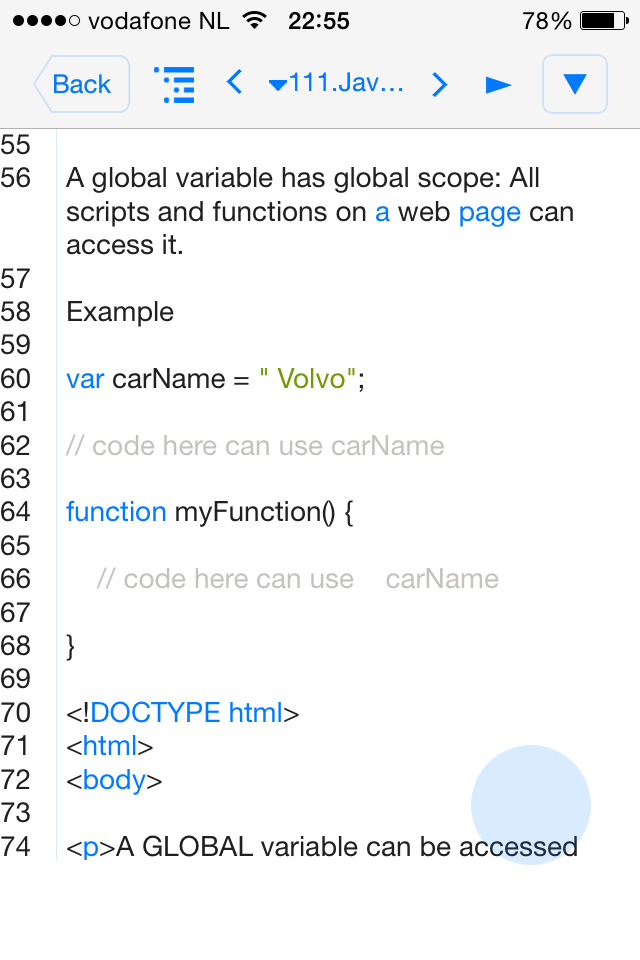Click the comment on line 62

pyautogui.click(x=255, y=446)
